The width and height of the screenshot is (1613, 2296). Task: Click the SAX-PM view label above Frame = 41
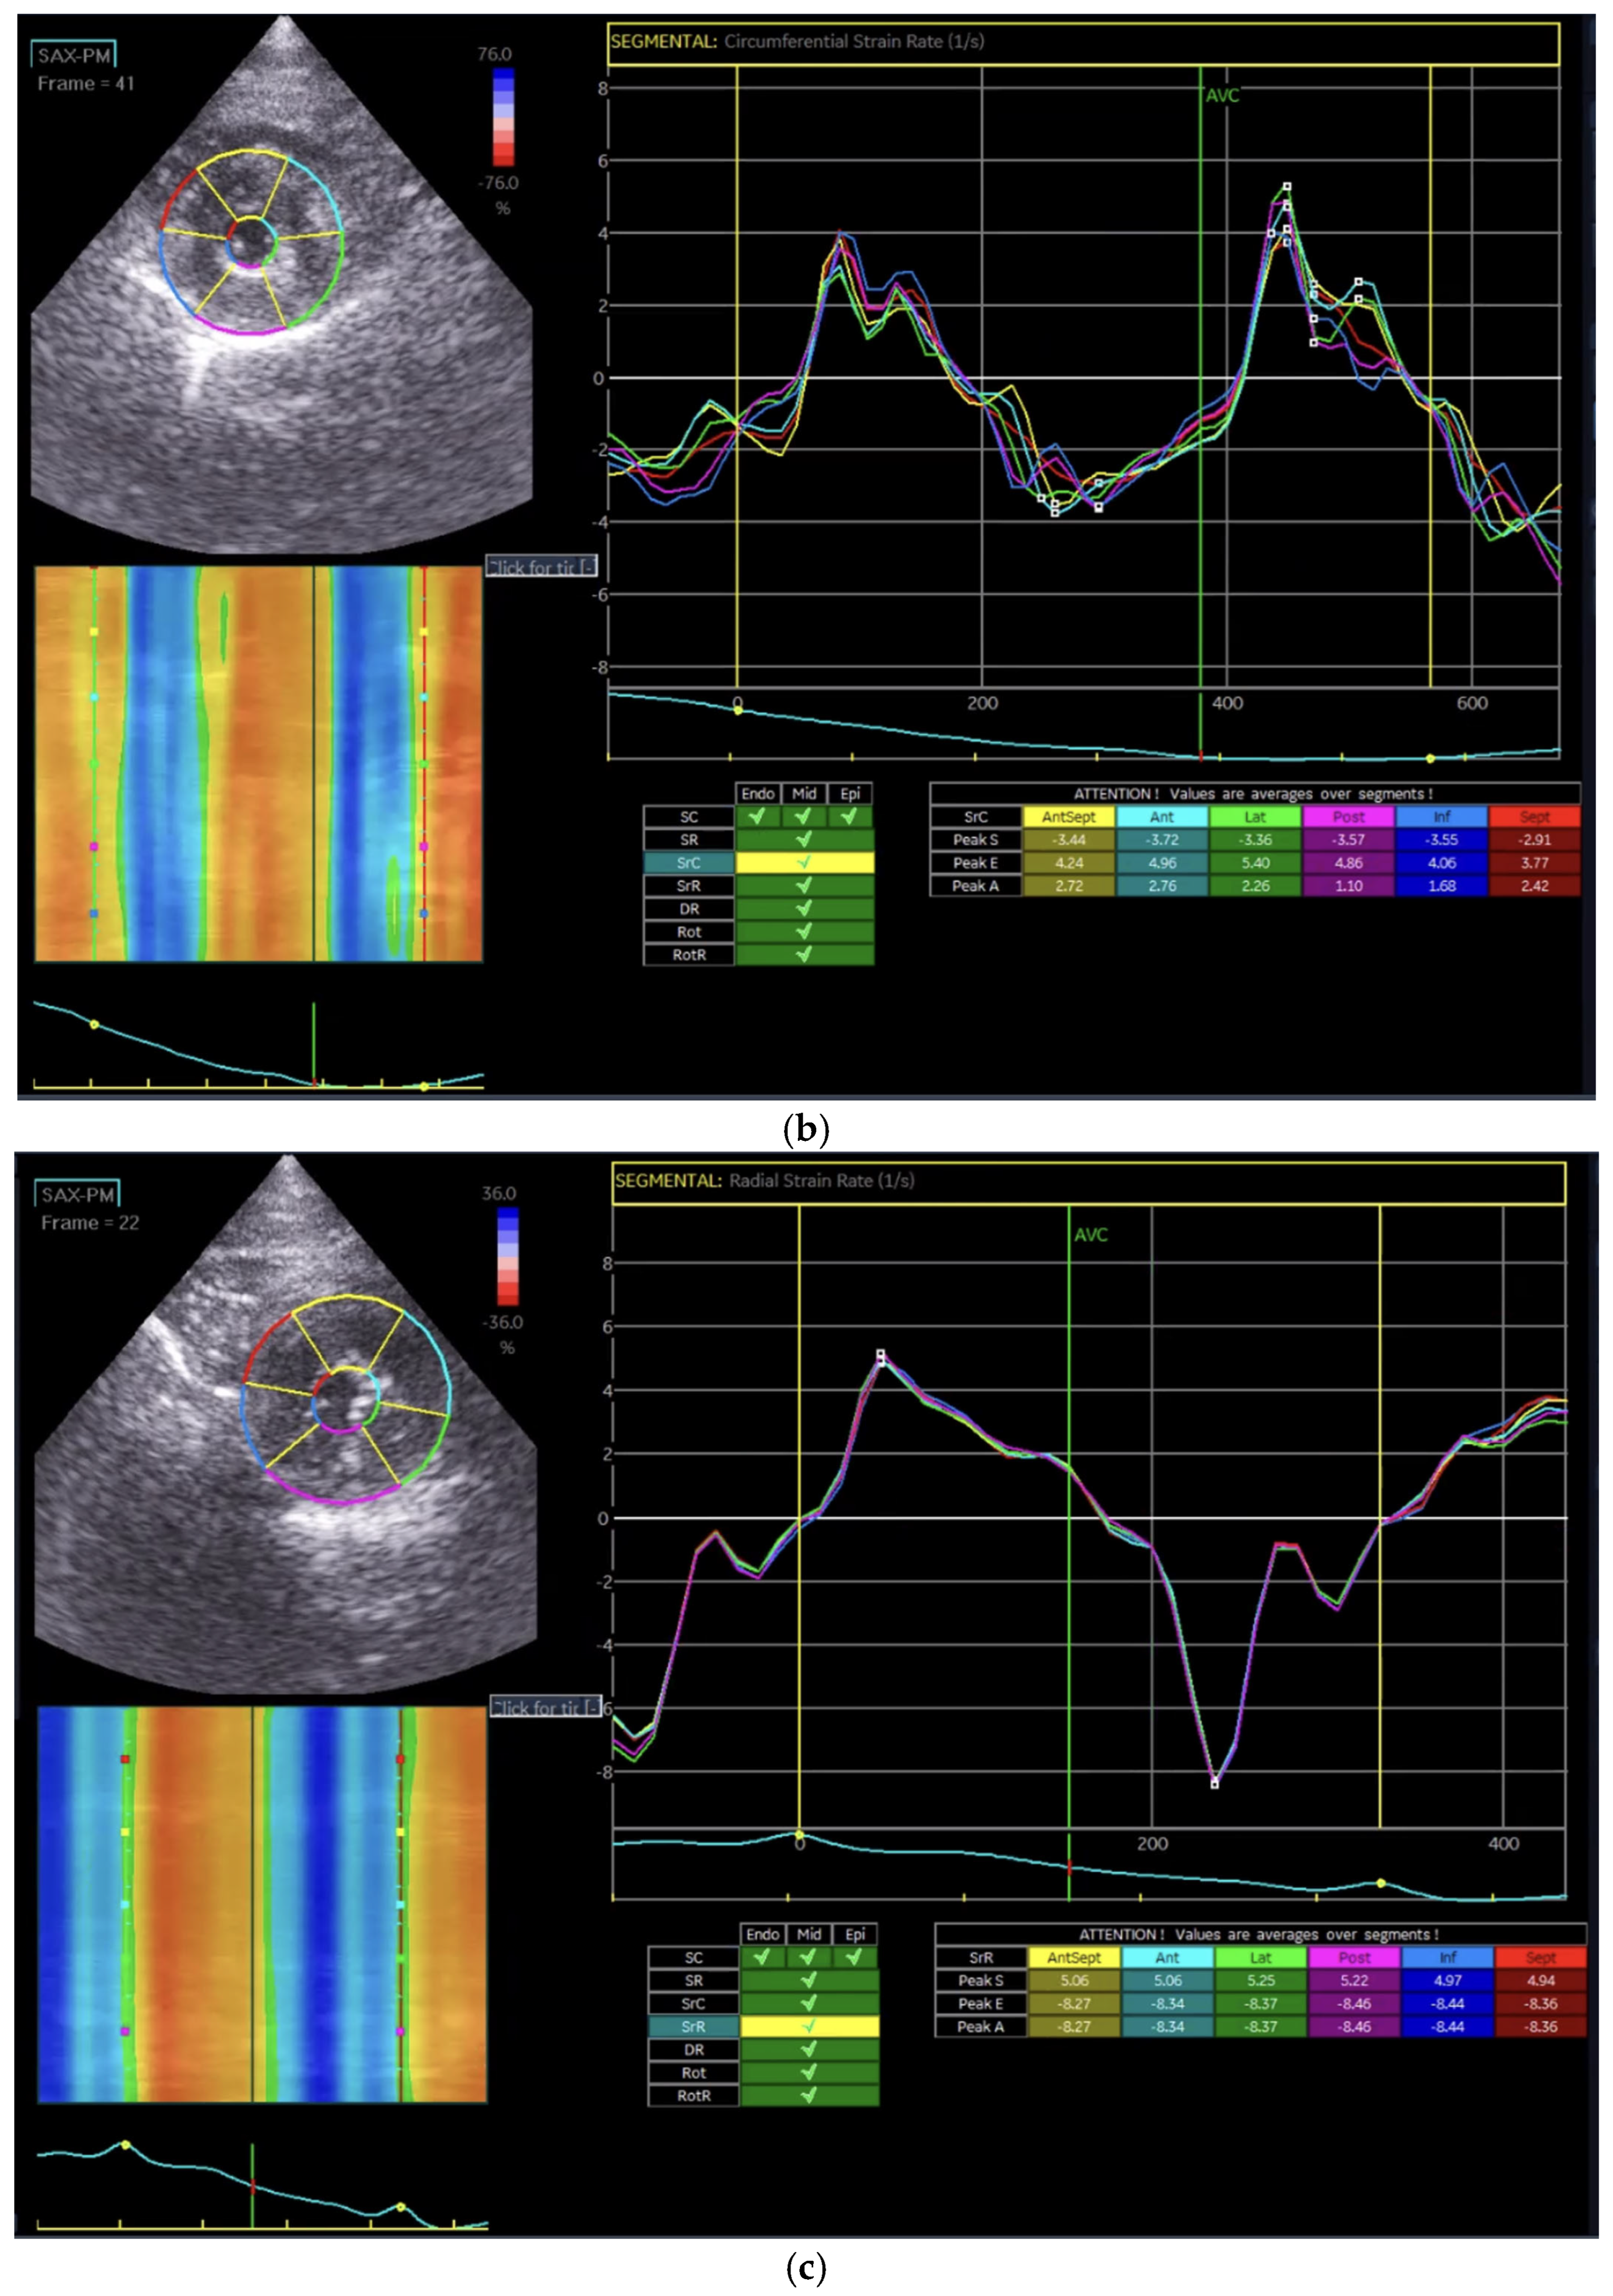coord(74,55)
